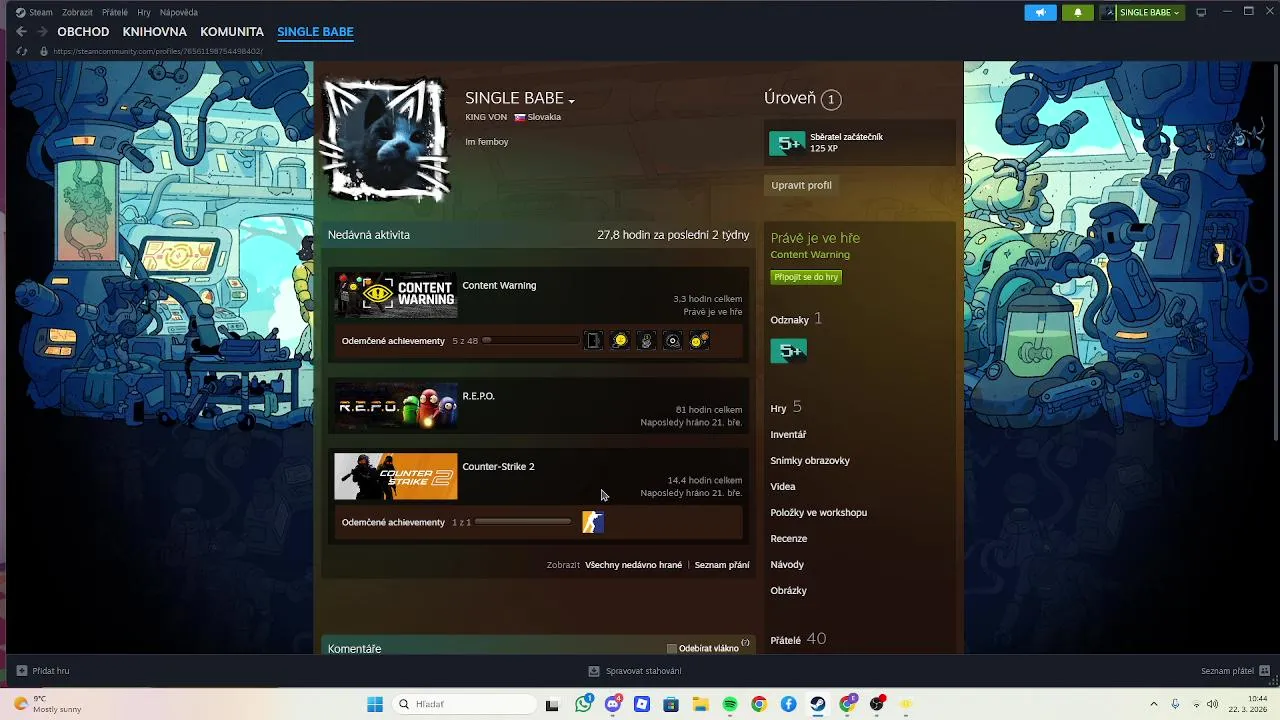Open the Recenze link
The width and height of the screenshot is (1280, 720).
click(788, 539)
